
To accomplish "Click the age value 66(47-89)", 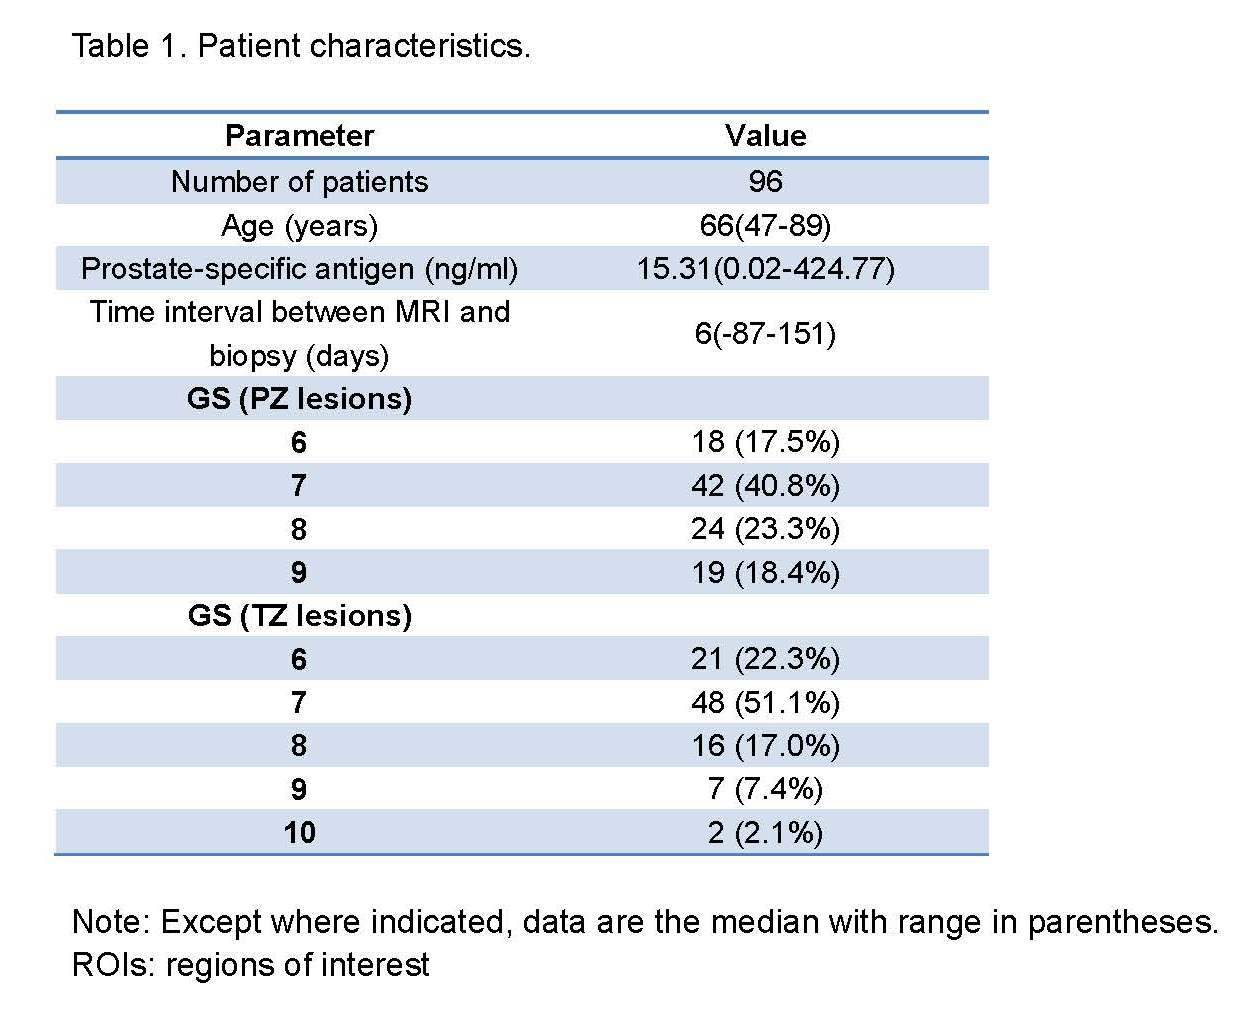I will click(x=765, y=225).
